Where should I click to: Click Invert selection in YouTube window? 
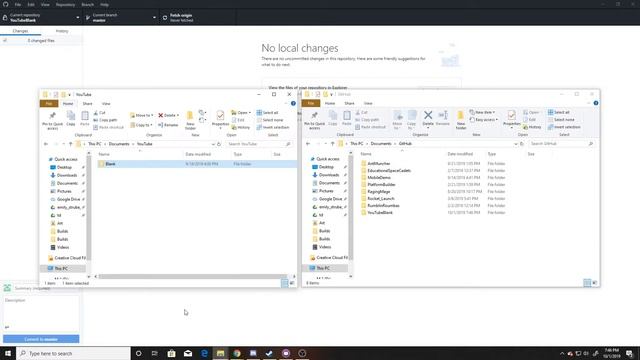pos(273,127)
